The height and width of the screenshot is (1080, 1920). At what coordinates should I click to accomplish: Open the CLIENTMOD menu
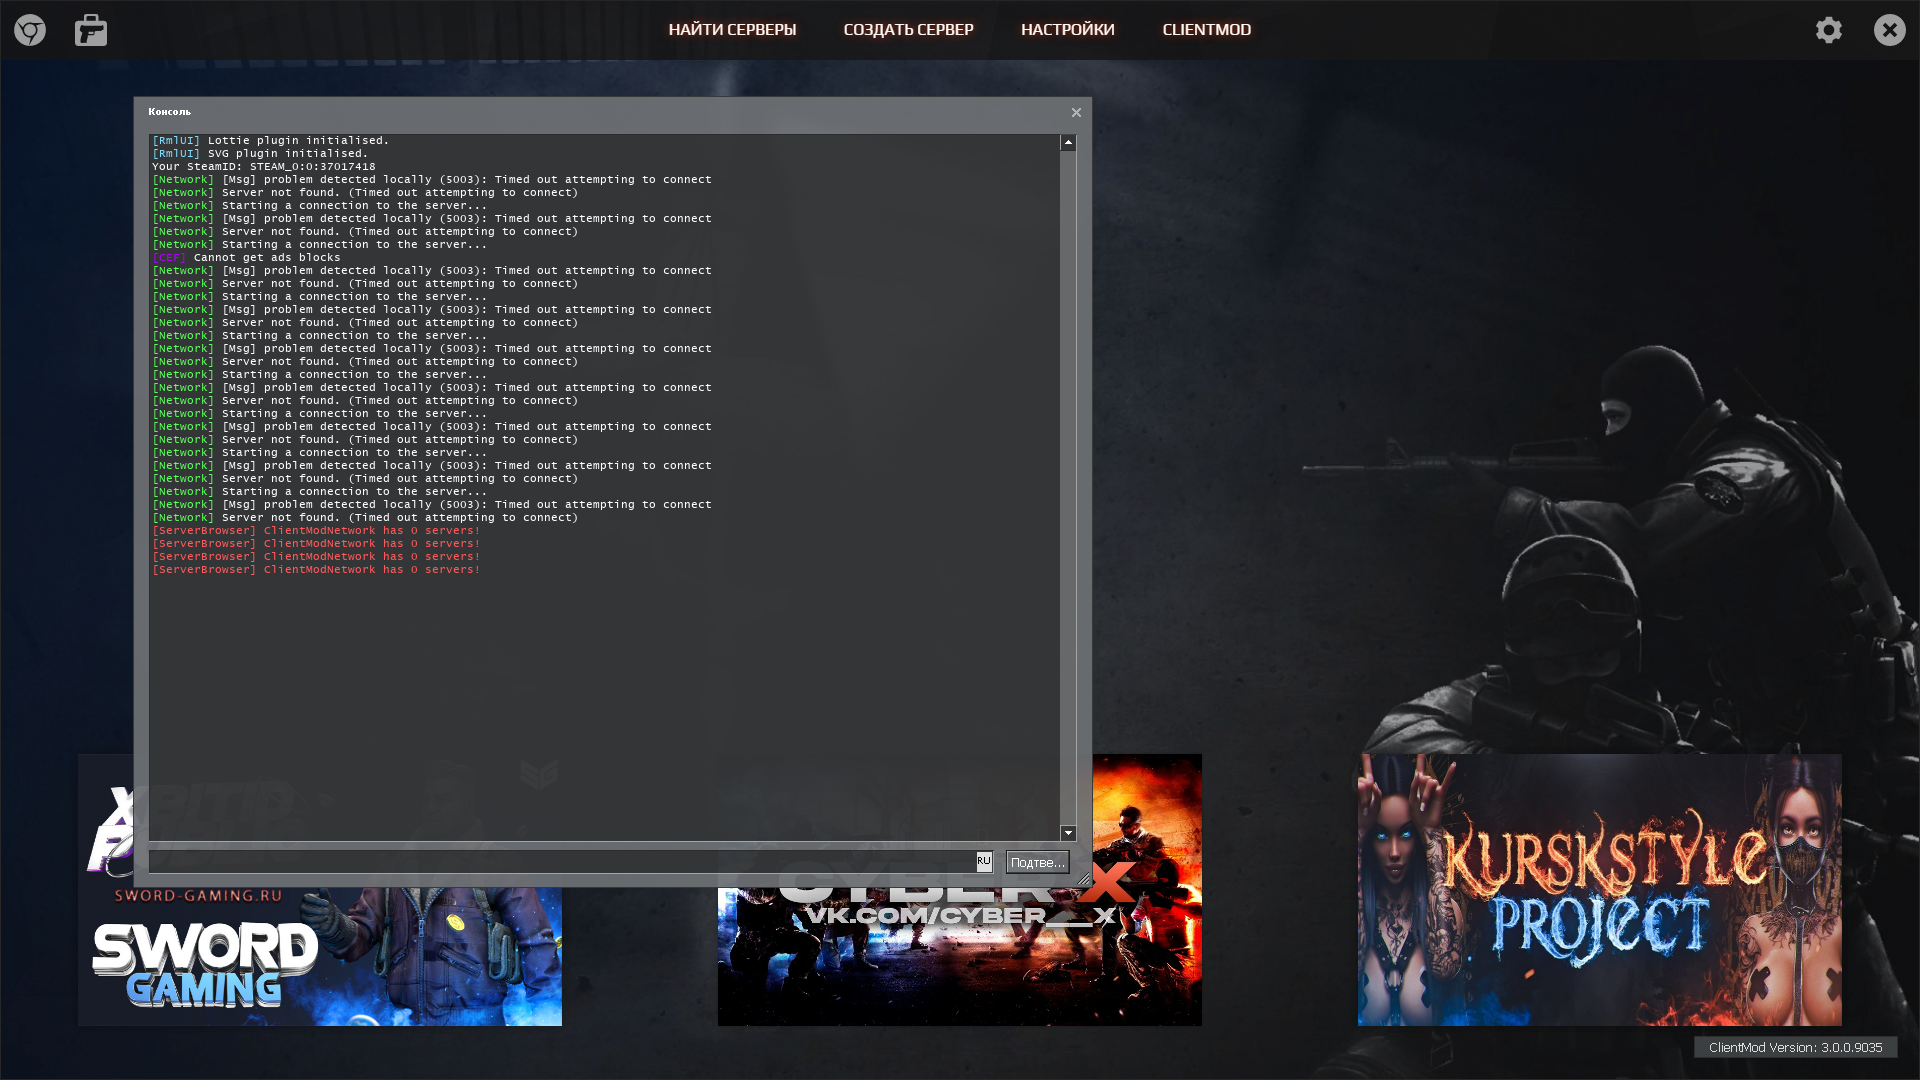[1206, 30]
